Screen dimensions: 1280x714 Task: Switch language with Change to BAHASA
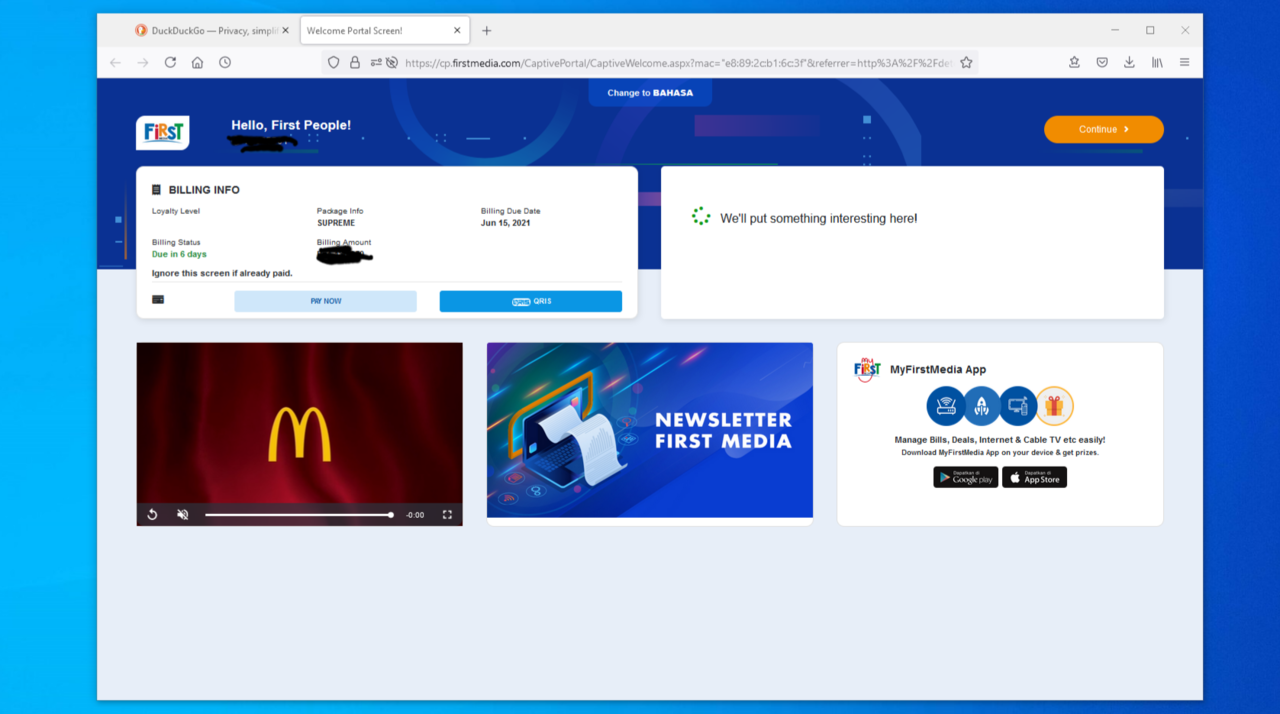650,93
